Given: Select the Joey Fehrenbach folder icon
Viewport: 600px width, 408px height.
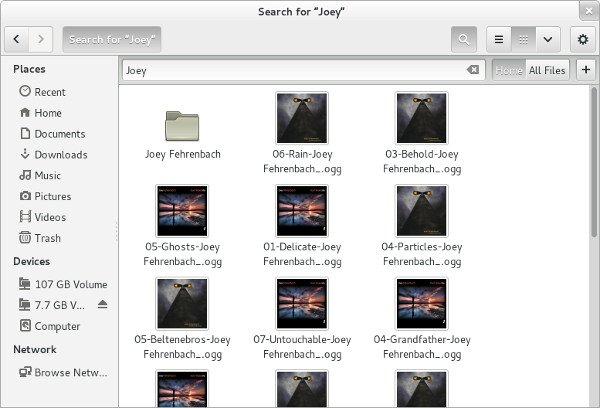Looking at the screenshot, I should [x=182, y=126].
